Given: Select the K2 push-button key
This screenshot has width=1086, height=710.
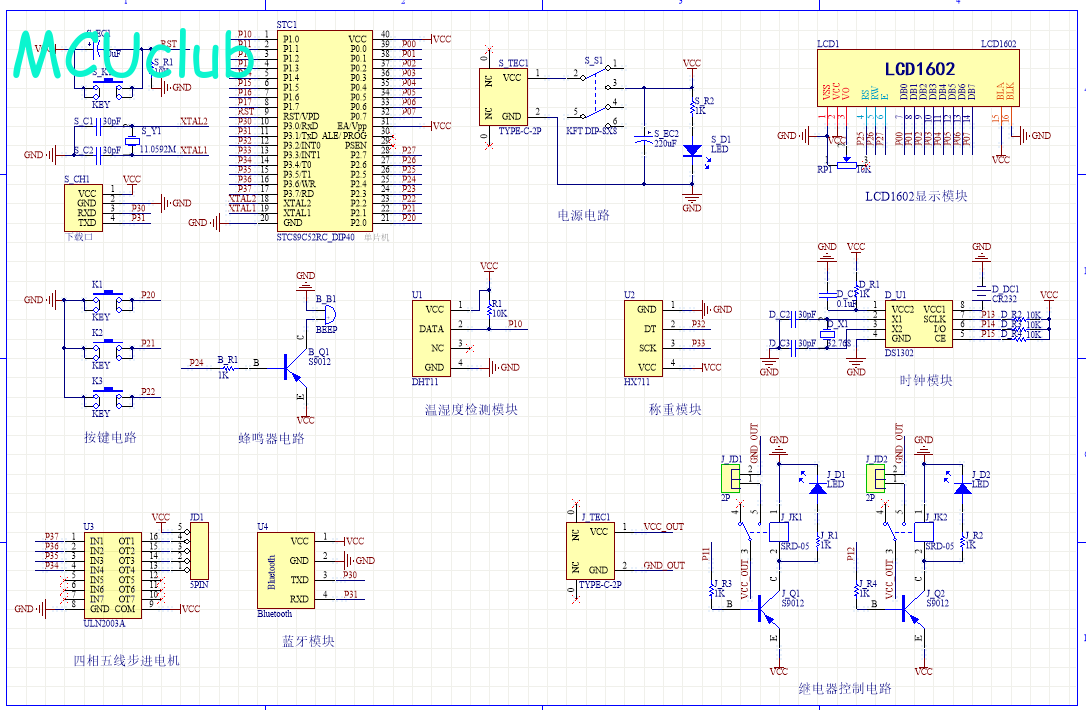Looking at the screenshot, I should click(x=106, y=348).
